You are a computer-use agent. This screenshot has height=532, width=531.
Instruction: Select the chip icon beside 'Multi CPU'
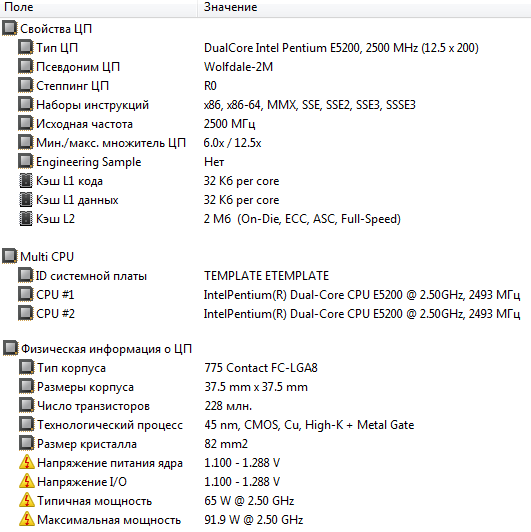[x=10, y=256]
